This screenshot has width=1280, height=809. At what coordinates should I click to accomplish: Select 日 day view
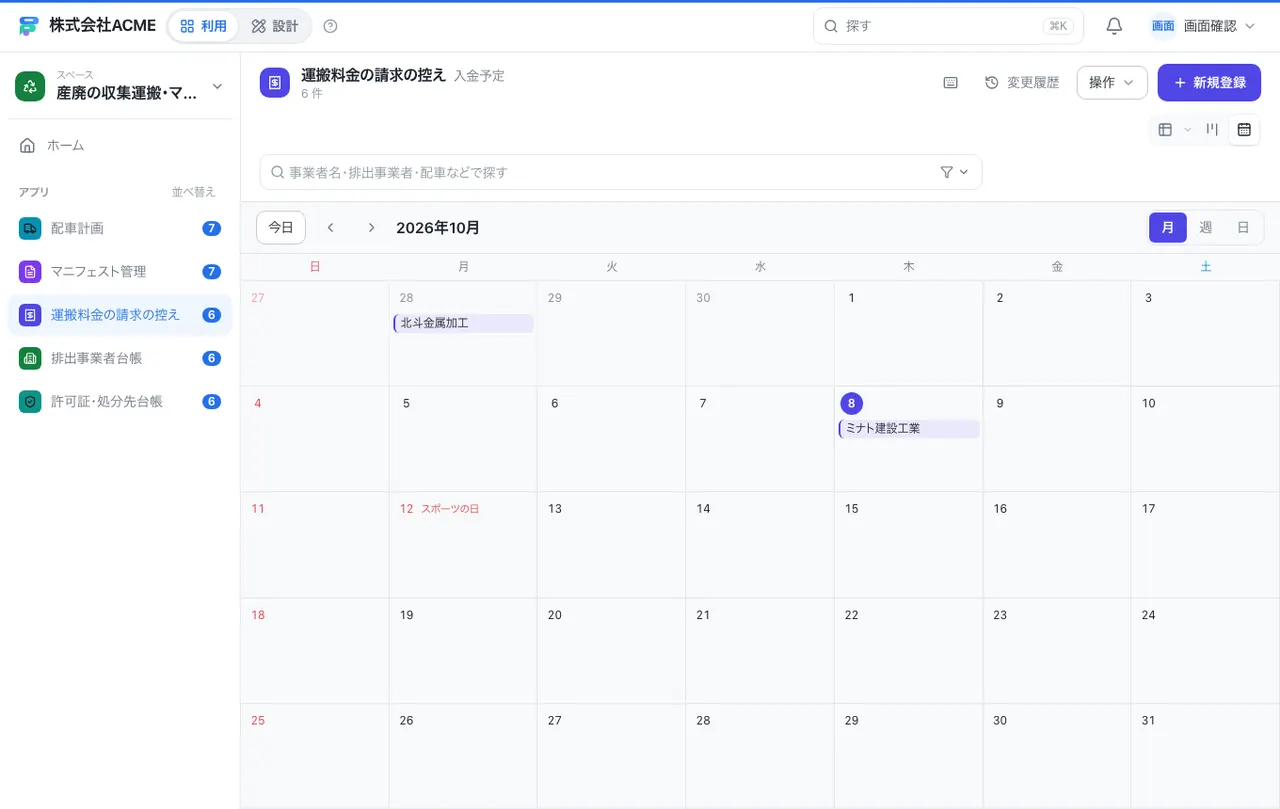pos(1243,227)
